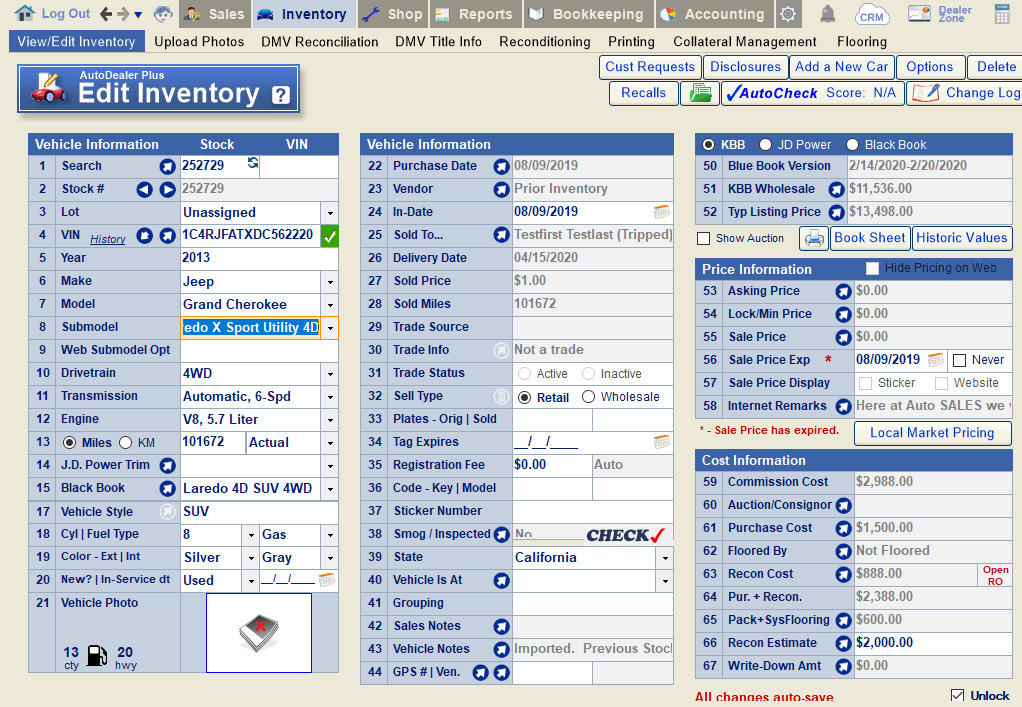Open the Sale Price Exp calendar icon

[x=936, y=360]
